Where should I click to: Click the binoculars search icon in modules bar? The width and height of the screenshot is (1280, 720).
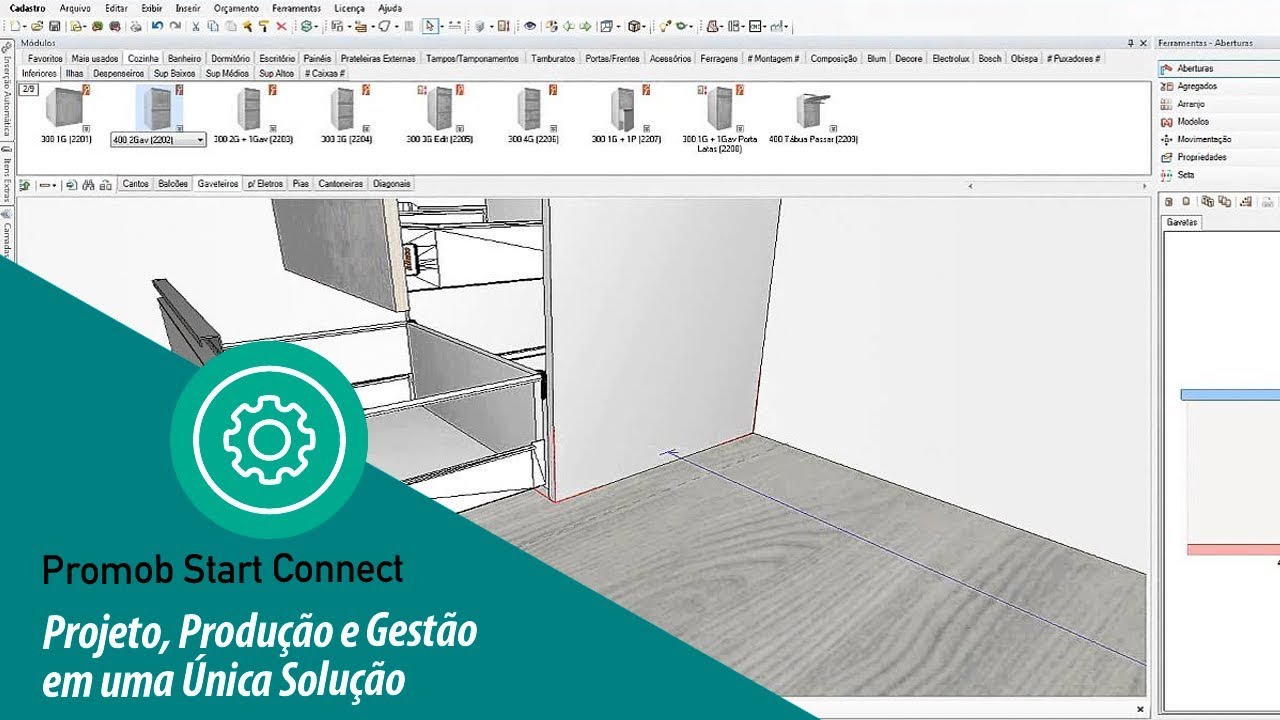[88, 185]
